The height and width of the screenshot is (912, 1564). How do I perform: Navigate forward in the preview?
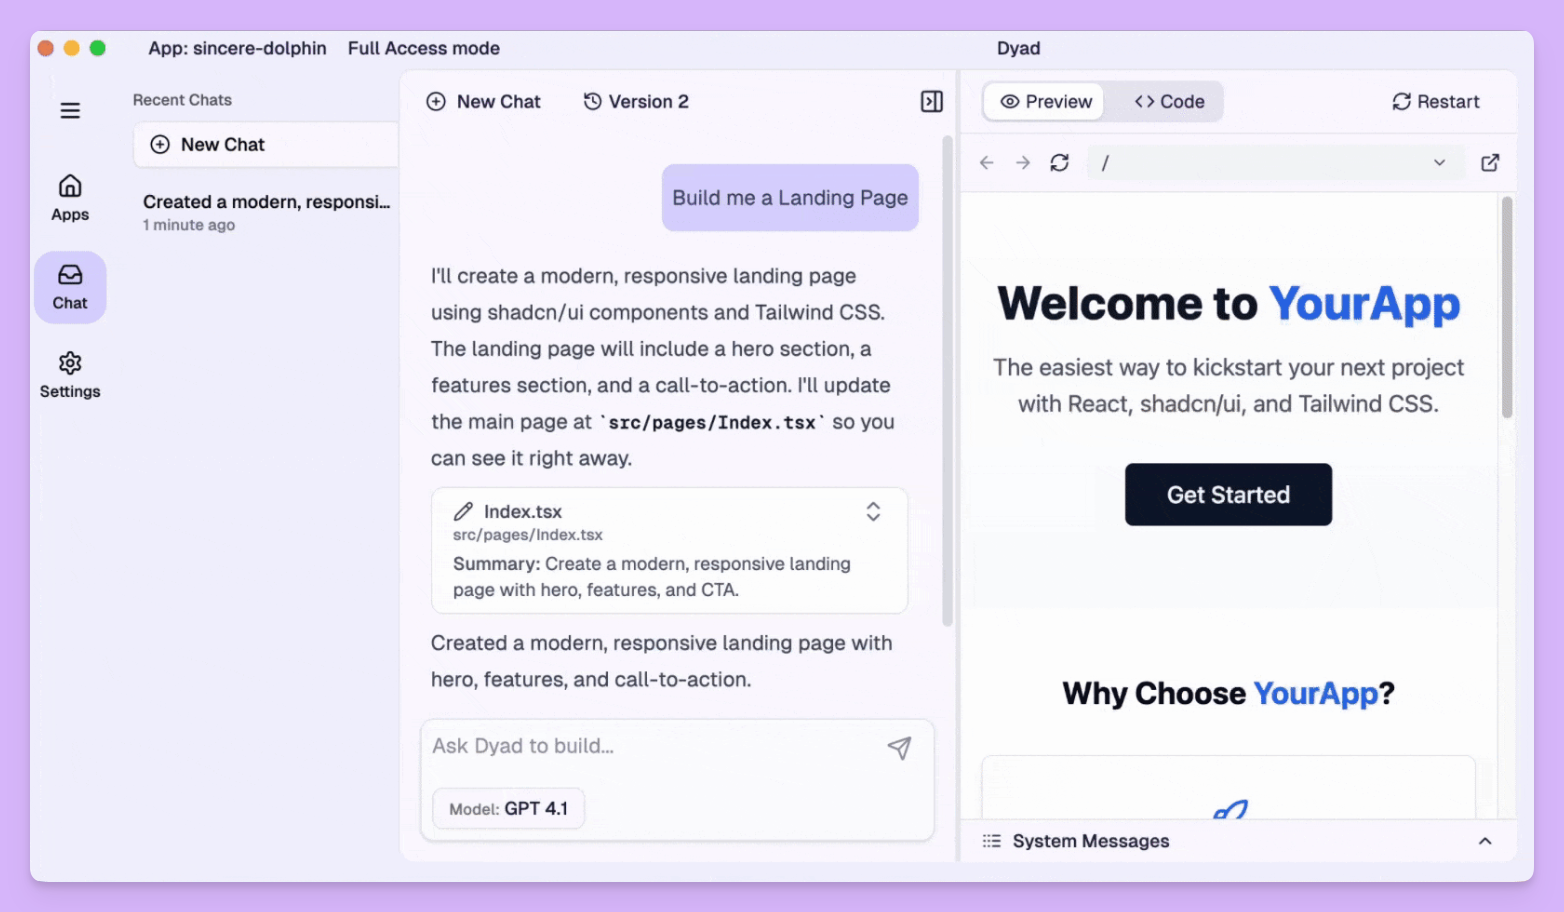pos(1022,163)
